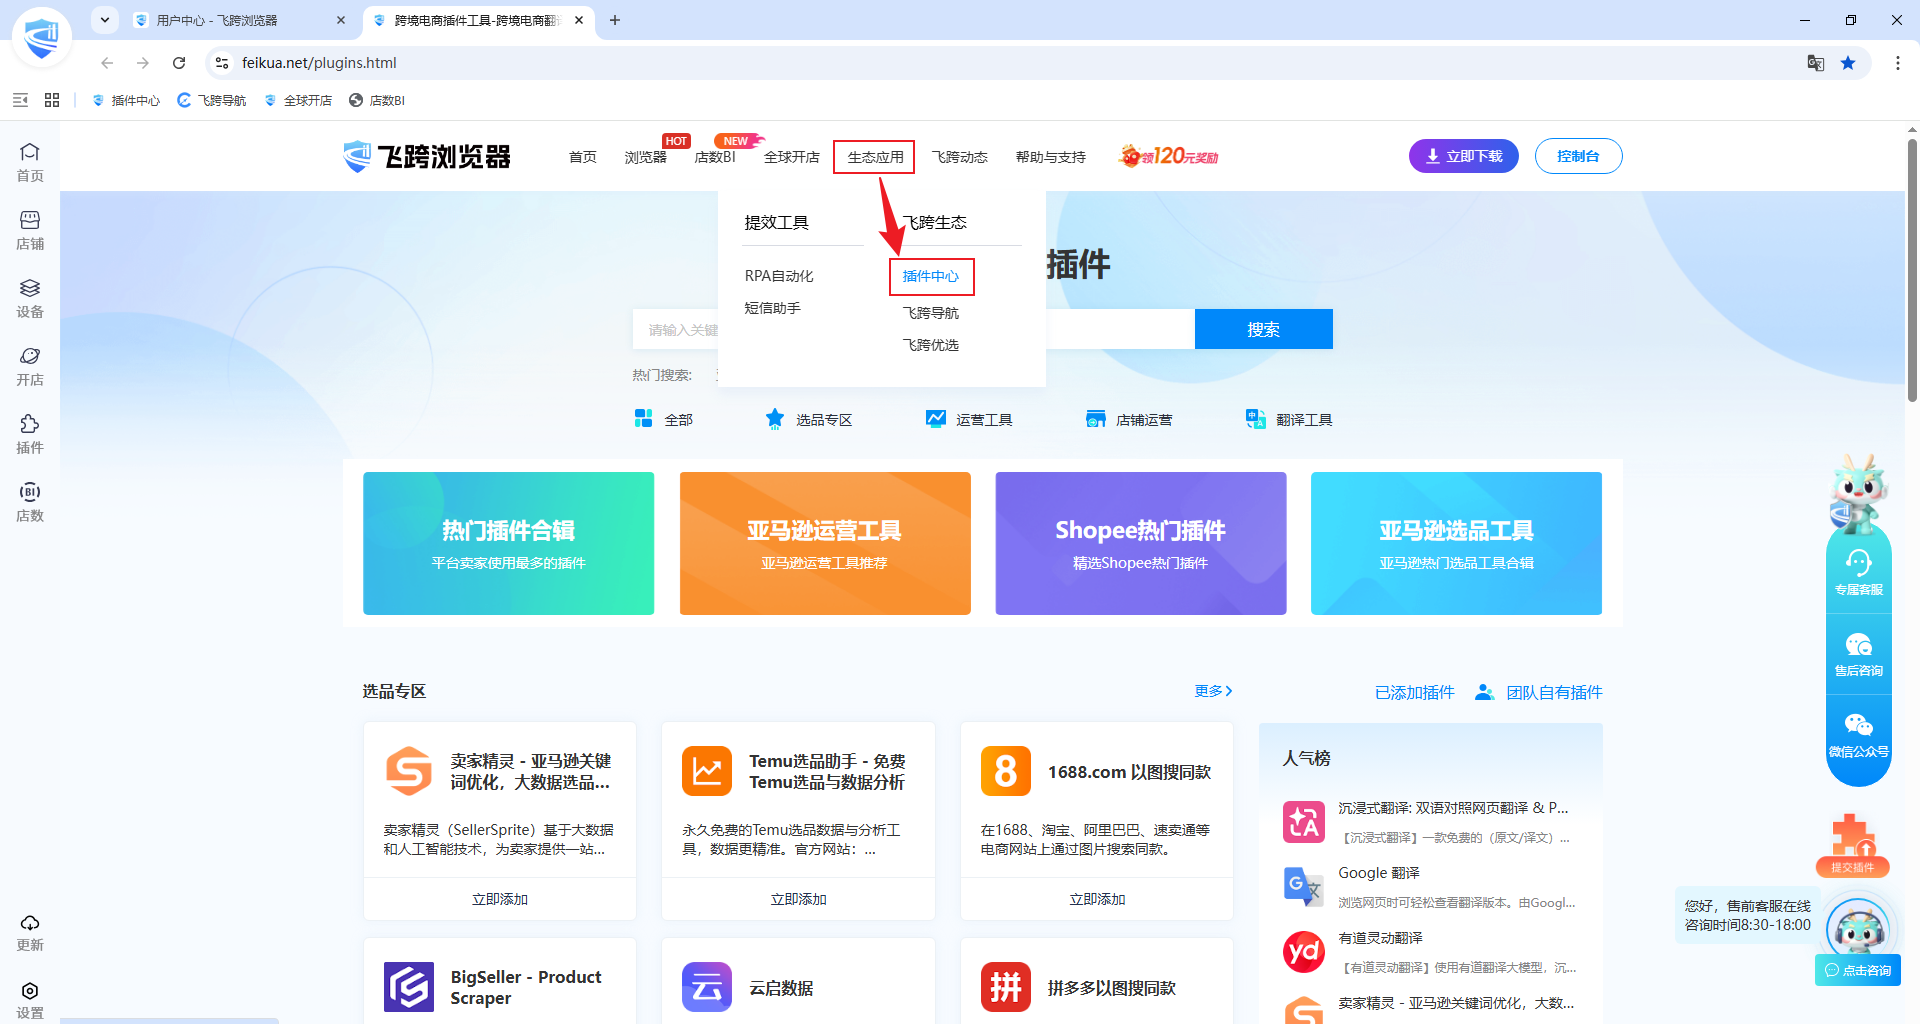
Task: Open the 卖家精灵 plugin icon
Action: (409, 771)
